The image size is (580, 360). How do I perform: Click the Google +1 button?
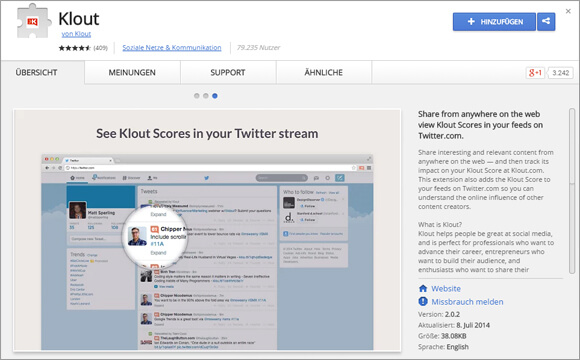point(535,73)
